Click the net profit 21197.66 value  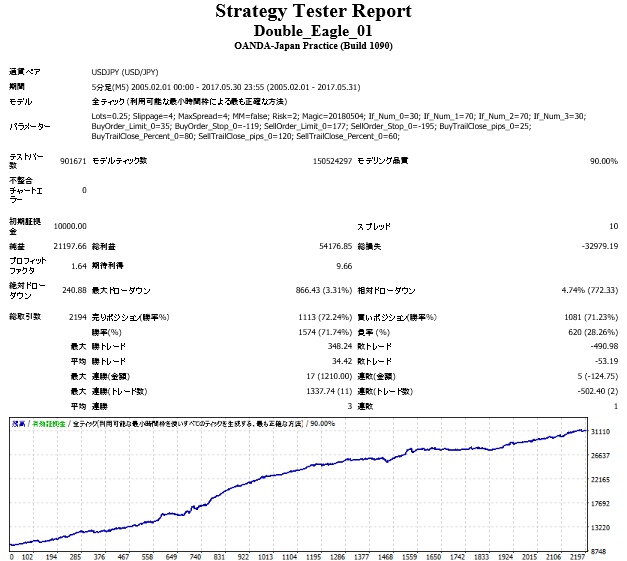[x=70, y=246]
